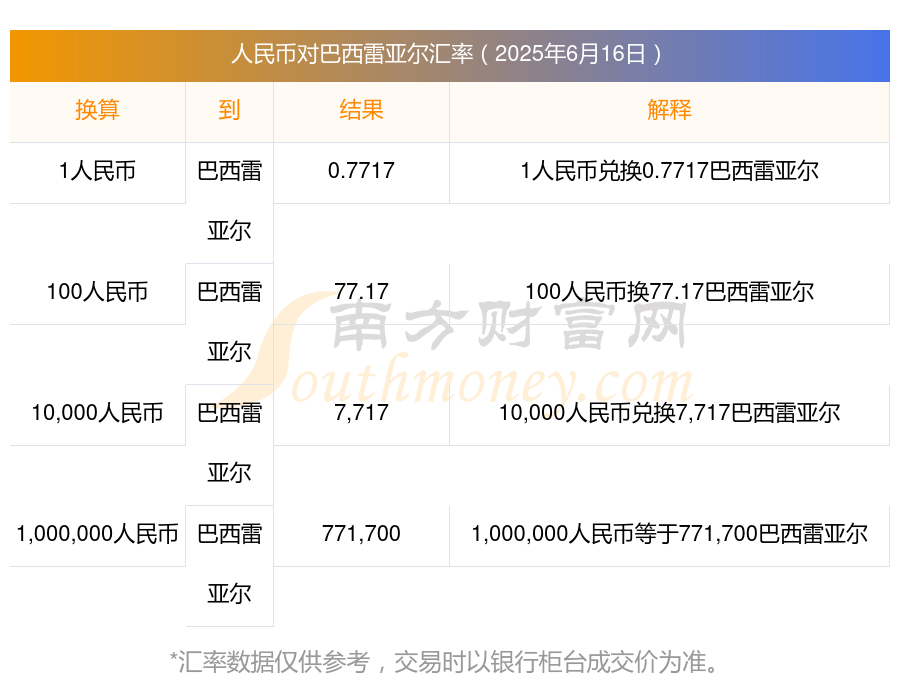Click the title 人民币对巴西雷亚尔汇率（2025年6月16日）
Image resolution: width=900 pixels, height=693 pixels.
tap(447, 54)
